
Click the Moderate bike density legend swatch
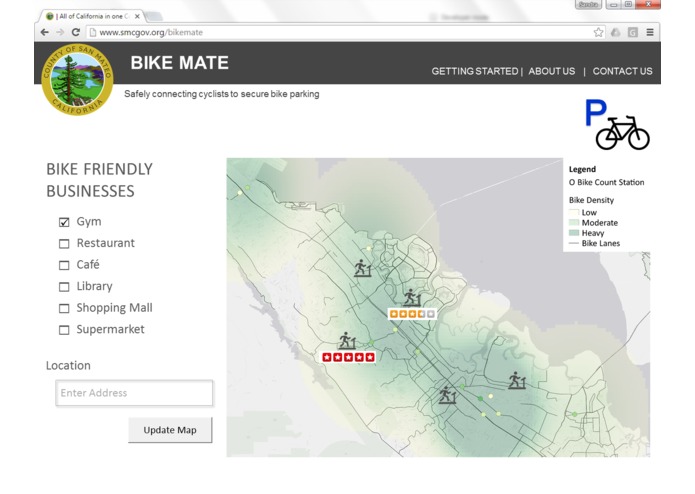point(574,223)
